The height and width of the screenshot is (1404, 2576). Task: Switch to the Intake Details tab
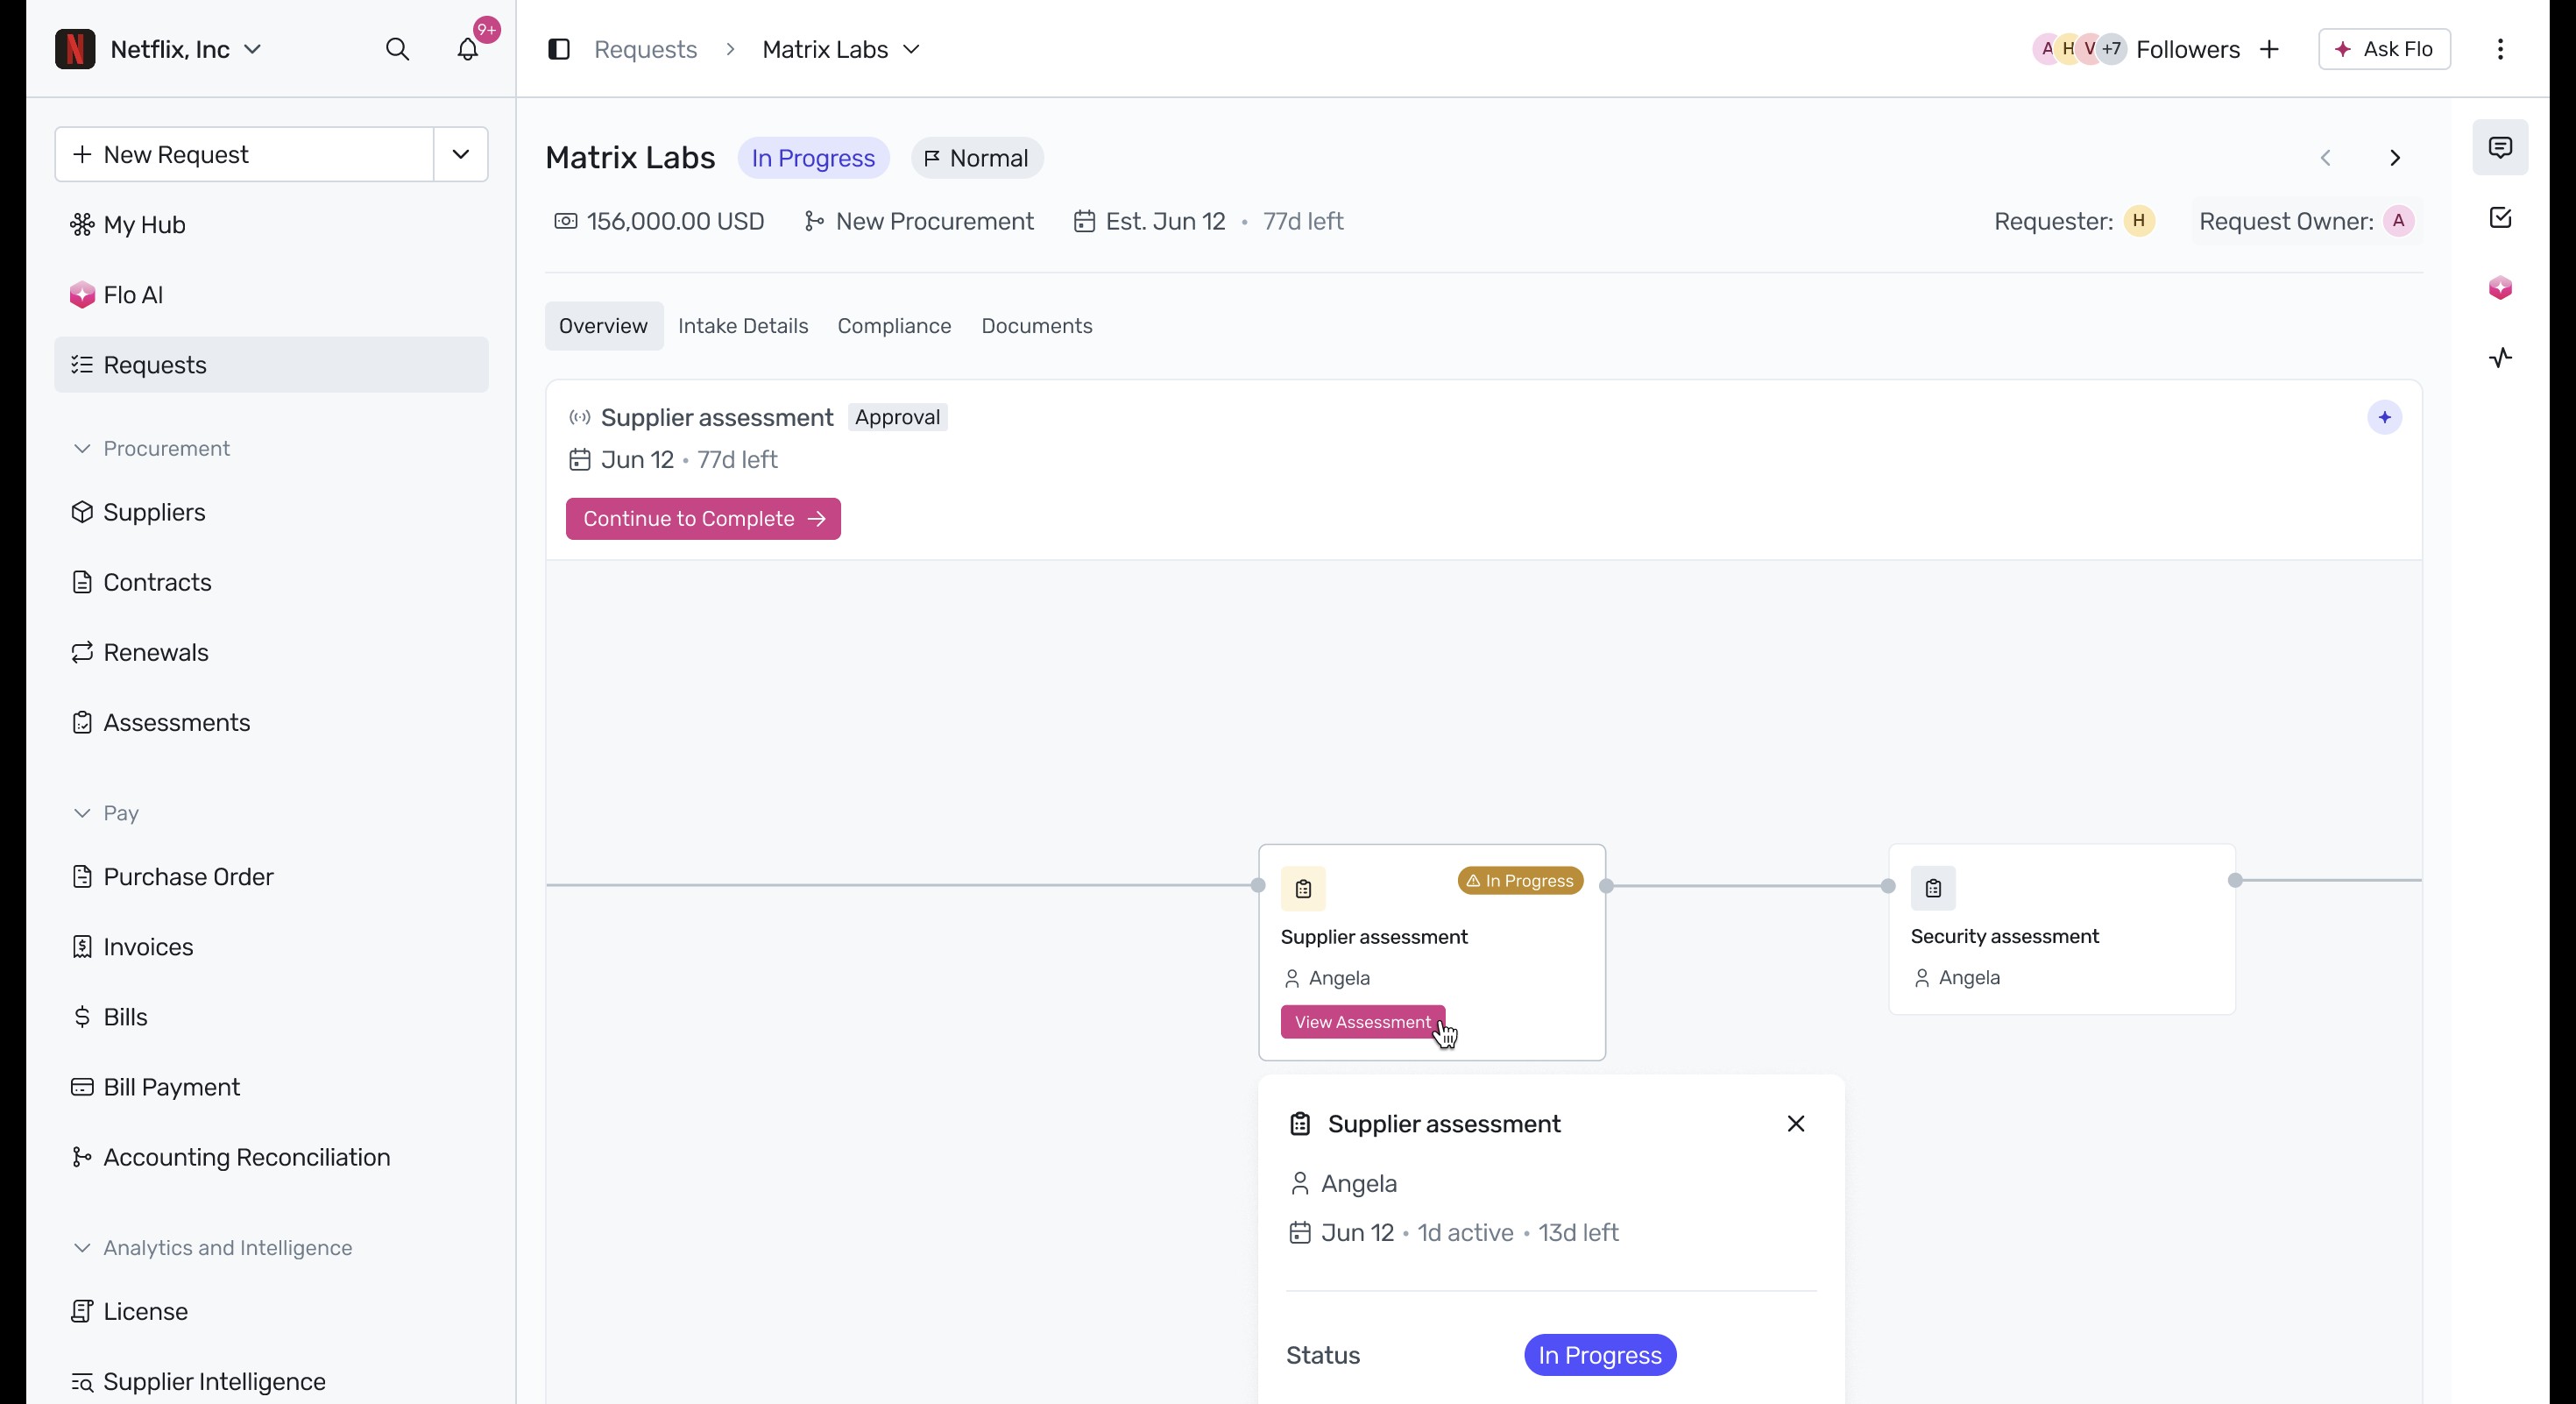pyautogui.click(x=743, y=326)
